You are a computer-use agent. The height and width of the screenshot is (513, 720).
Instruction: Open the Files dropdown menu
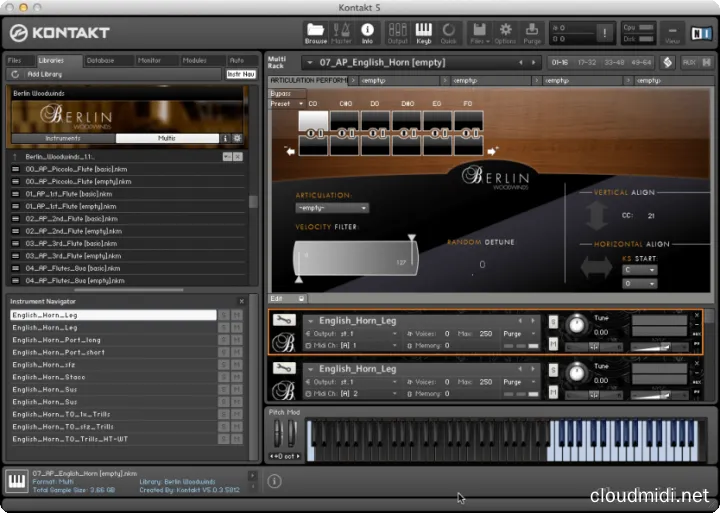click(x=478, y=32)
